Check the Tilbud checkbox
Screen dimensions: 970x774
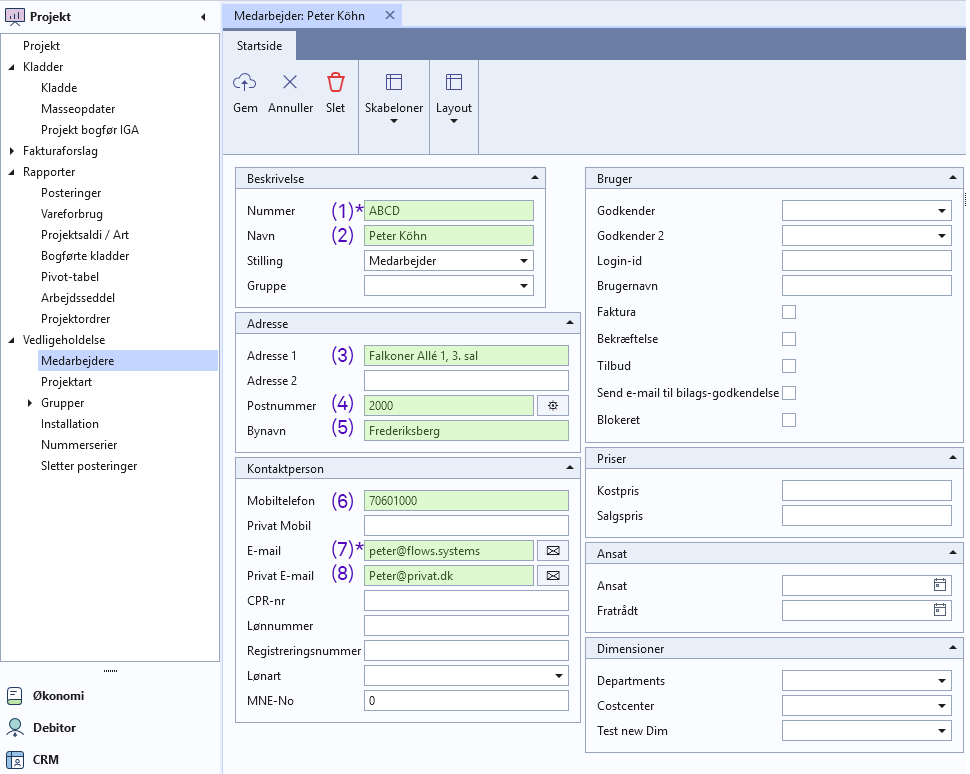pyautogui.click(x=789, y=366)
